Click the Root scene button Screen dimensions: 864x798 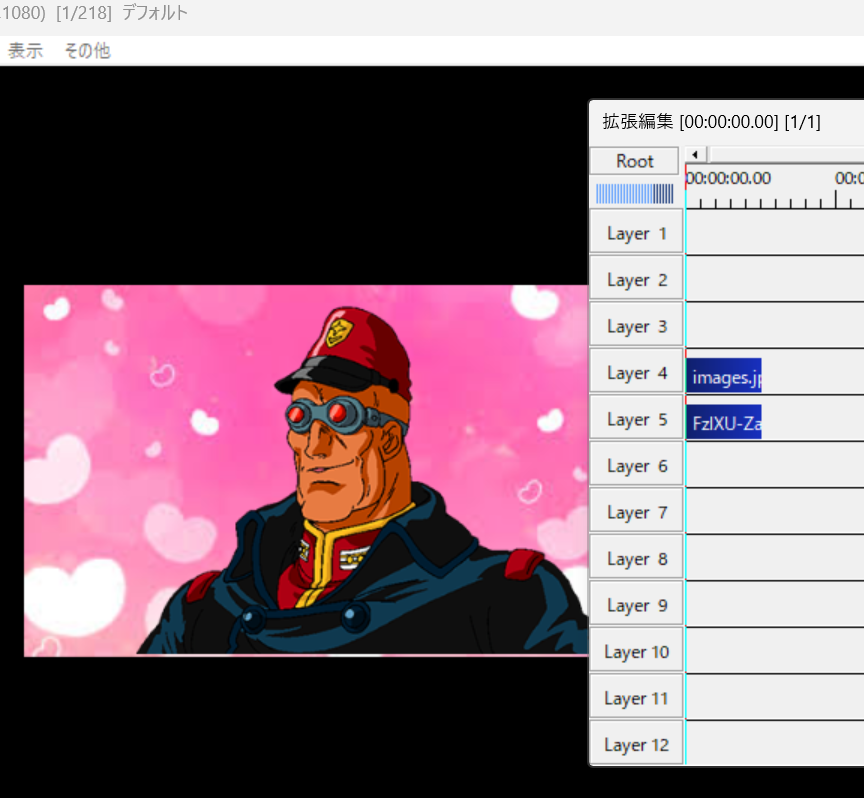point(635,161)
